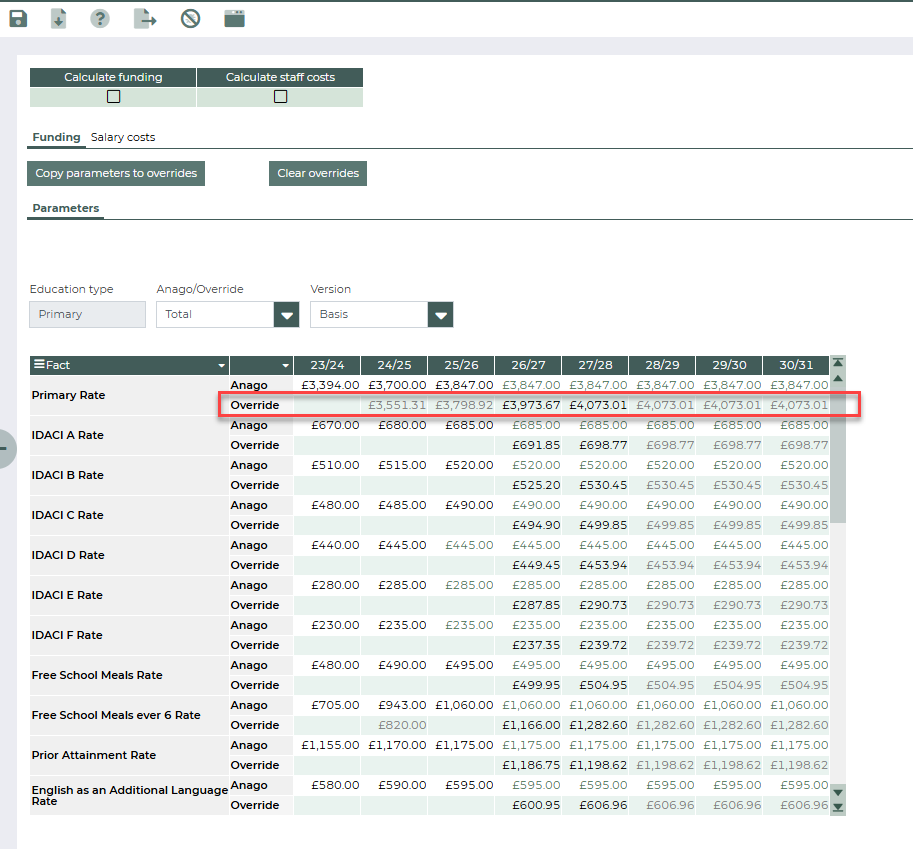Image resolution: width=913 pixels, height=849 pixels.
Task: Jump to top using table scroll-top arrow
Action: (x=838, y=363)
